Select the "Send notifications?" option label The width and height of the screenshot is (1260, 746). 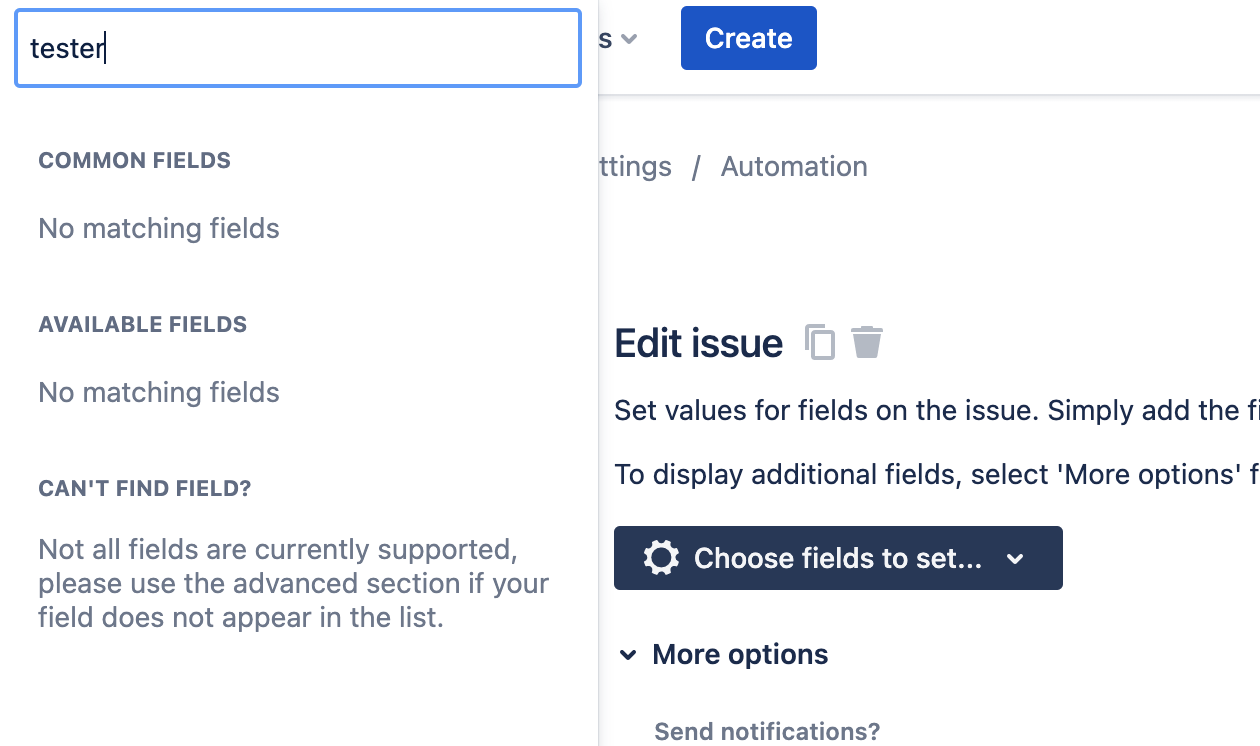pos(767,732)
